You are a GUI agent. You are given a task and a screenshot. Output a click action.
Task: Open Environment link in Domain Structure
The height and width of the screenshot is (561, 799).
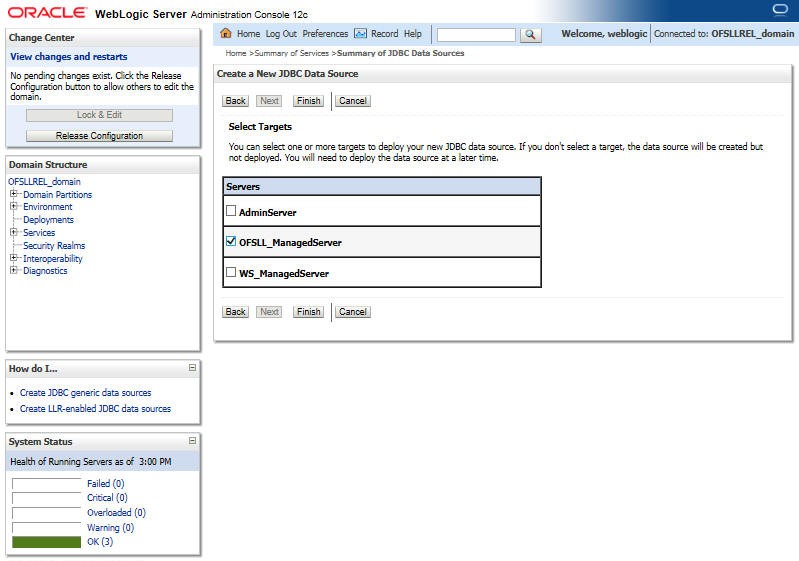coord(48,207)
